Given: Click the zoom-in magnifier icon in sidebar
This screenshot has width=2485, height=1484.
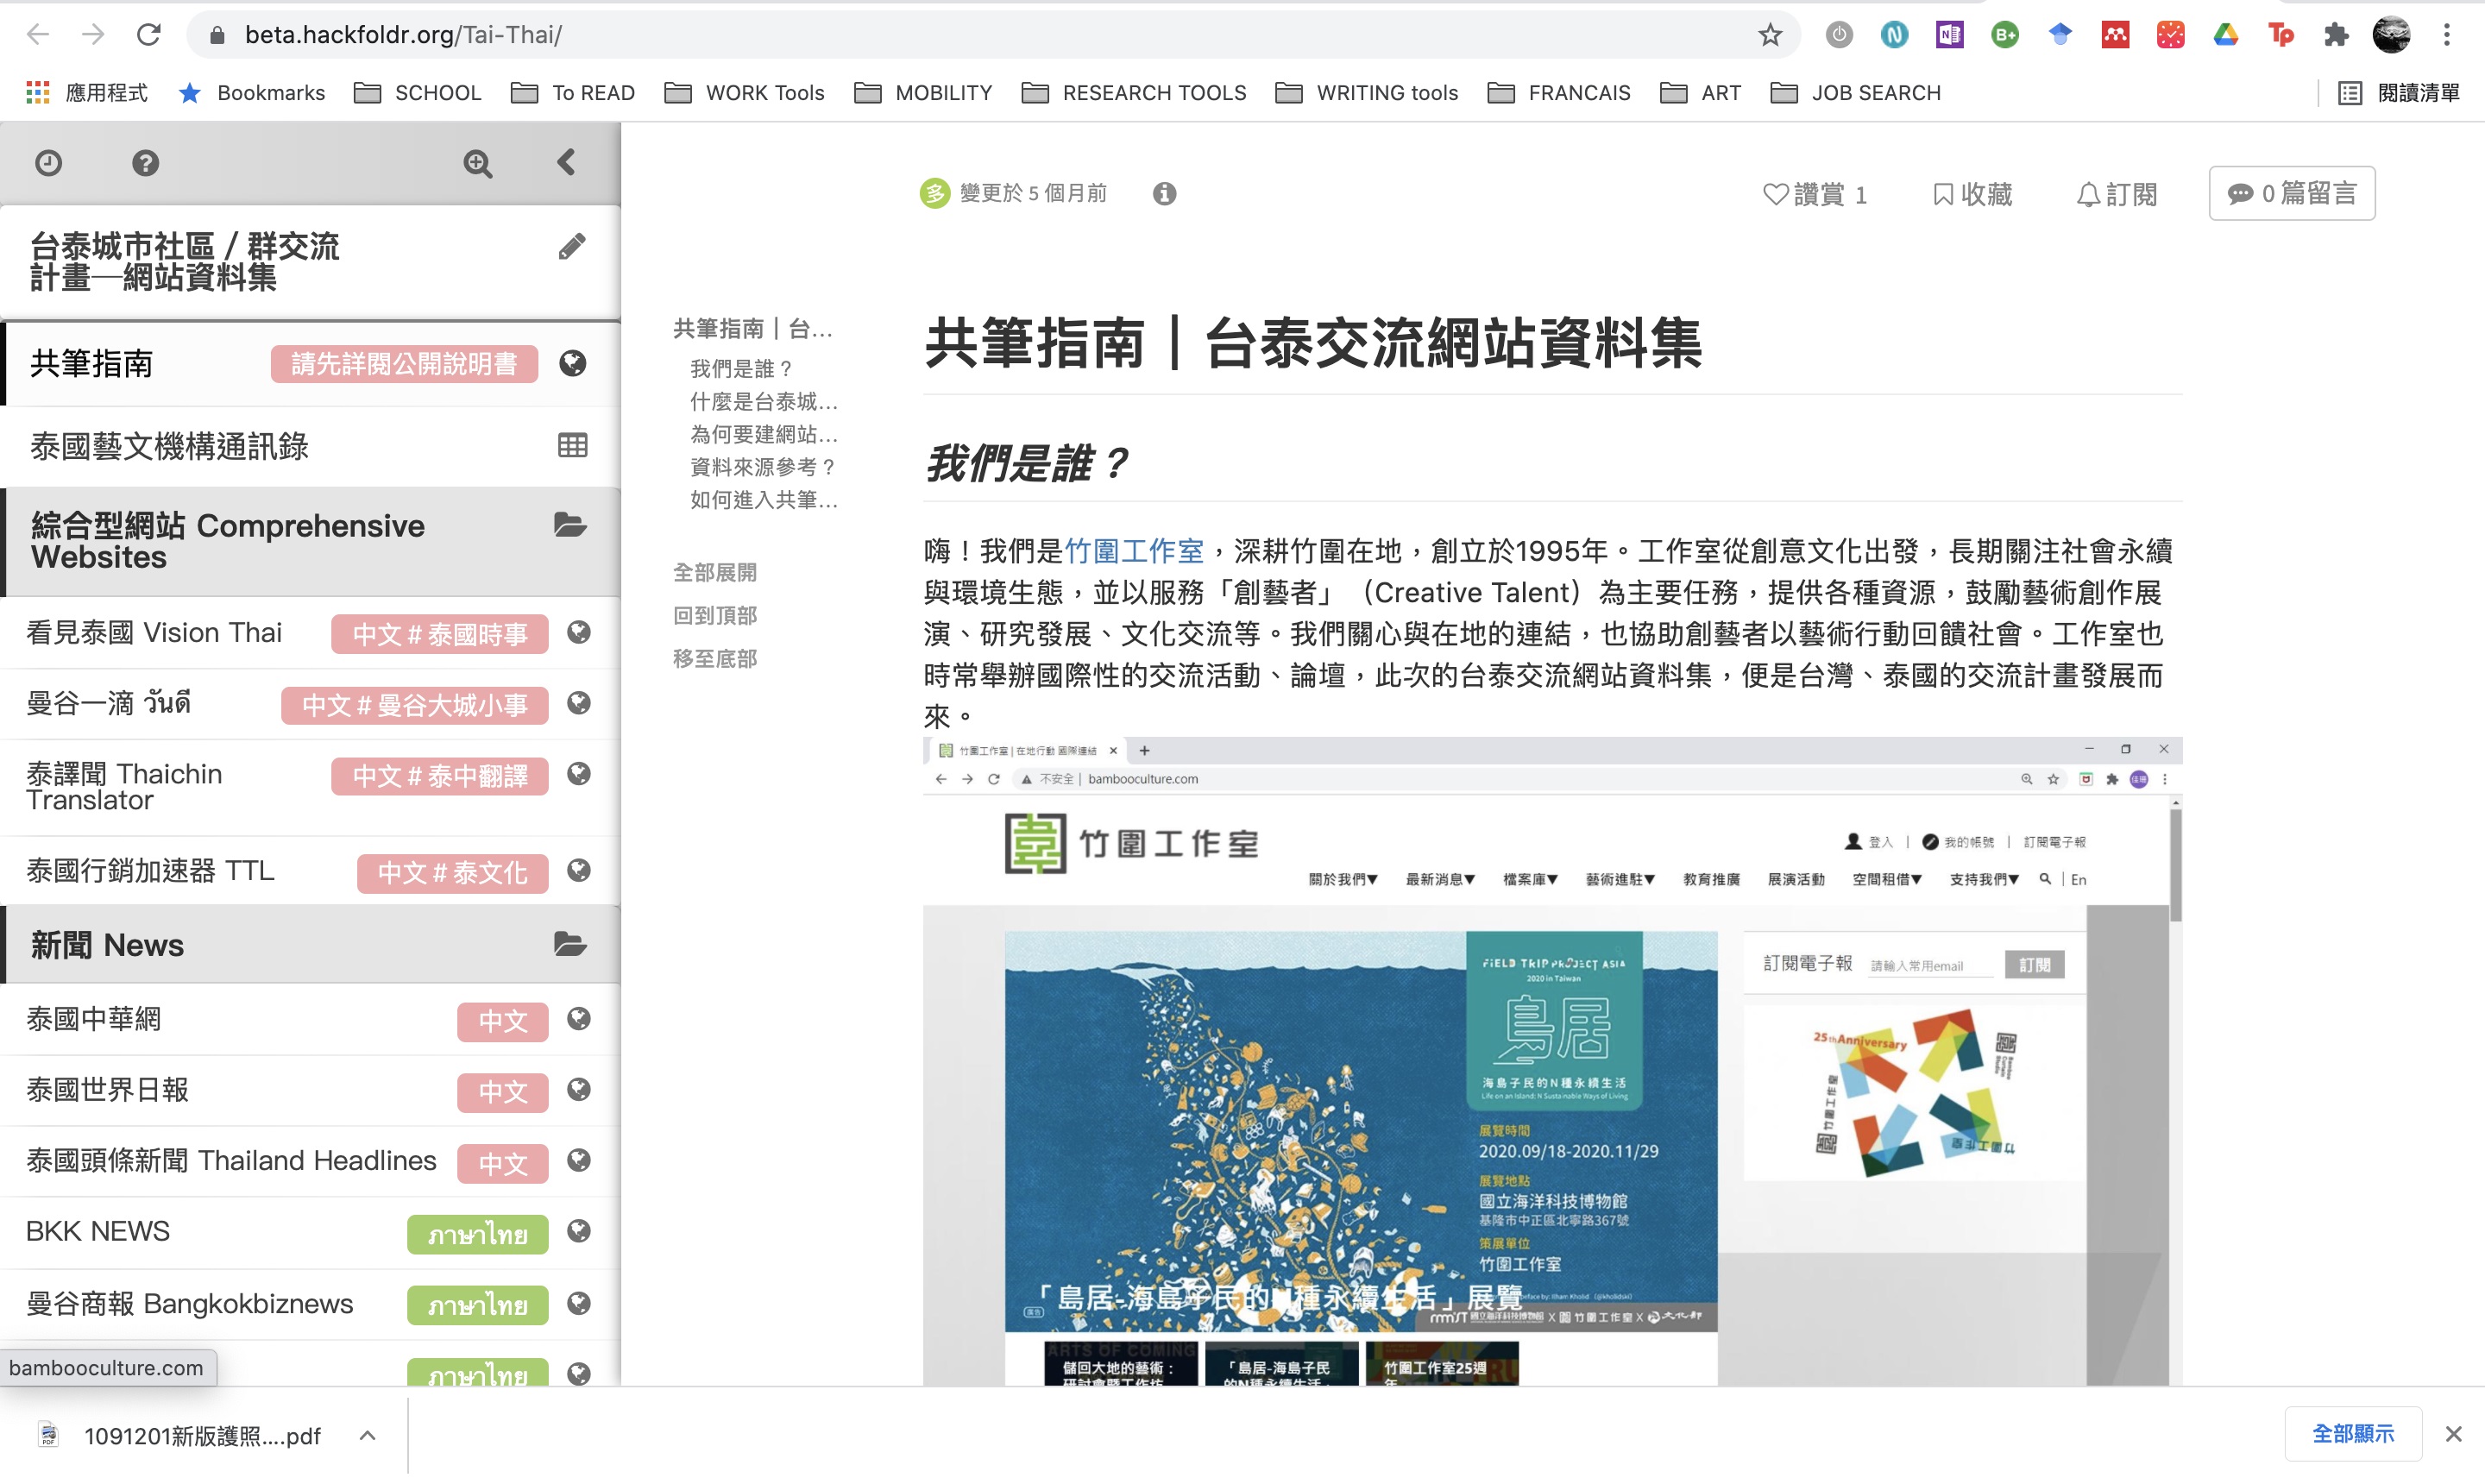Looking at the screenshot, I should click(x=478, y=163).
